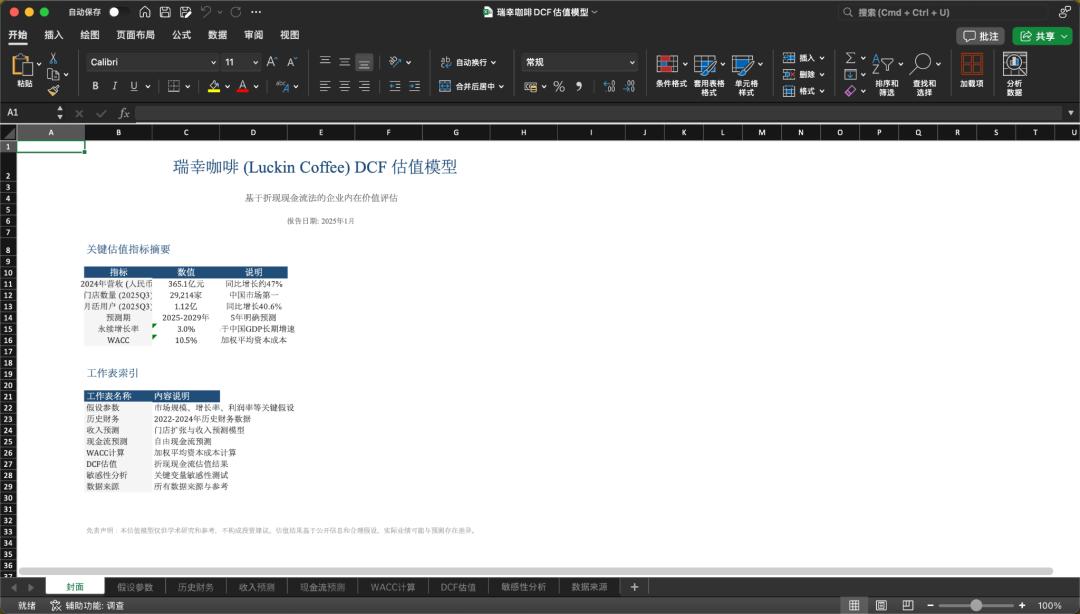
Task: Decrease font size with smaller A icon
Action: [292, 62]
